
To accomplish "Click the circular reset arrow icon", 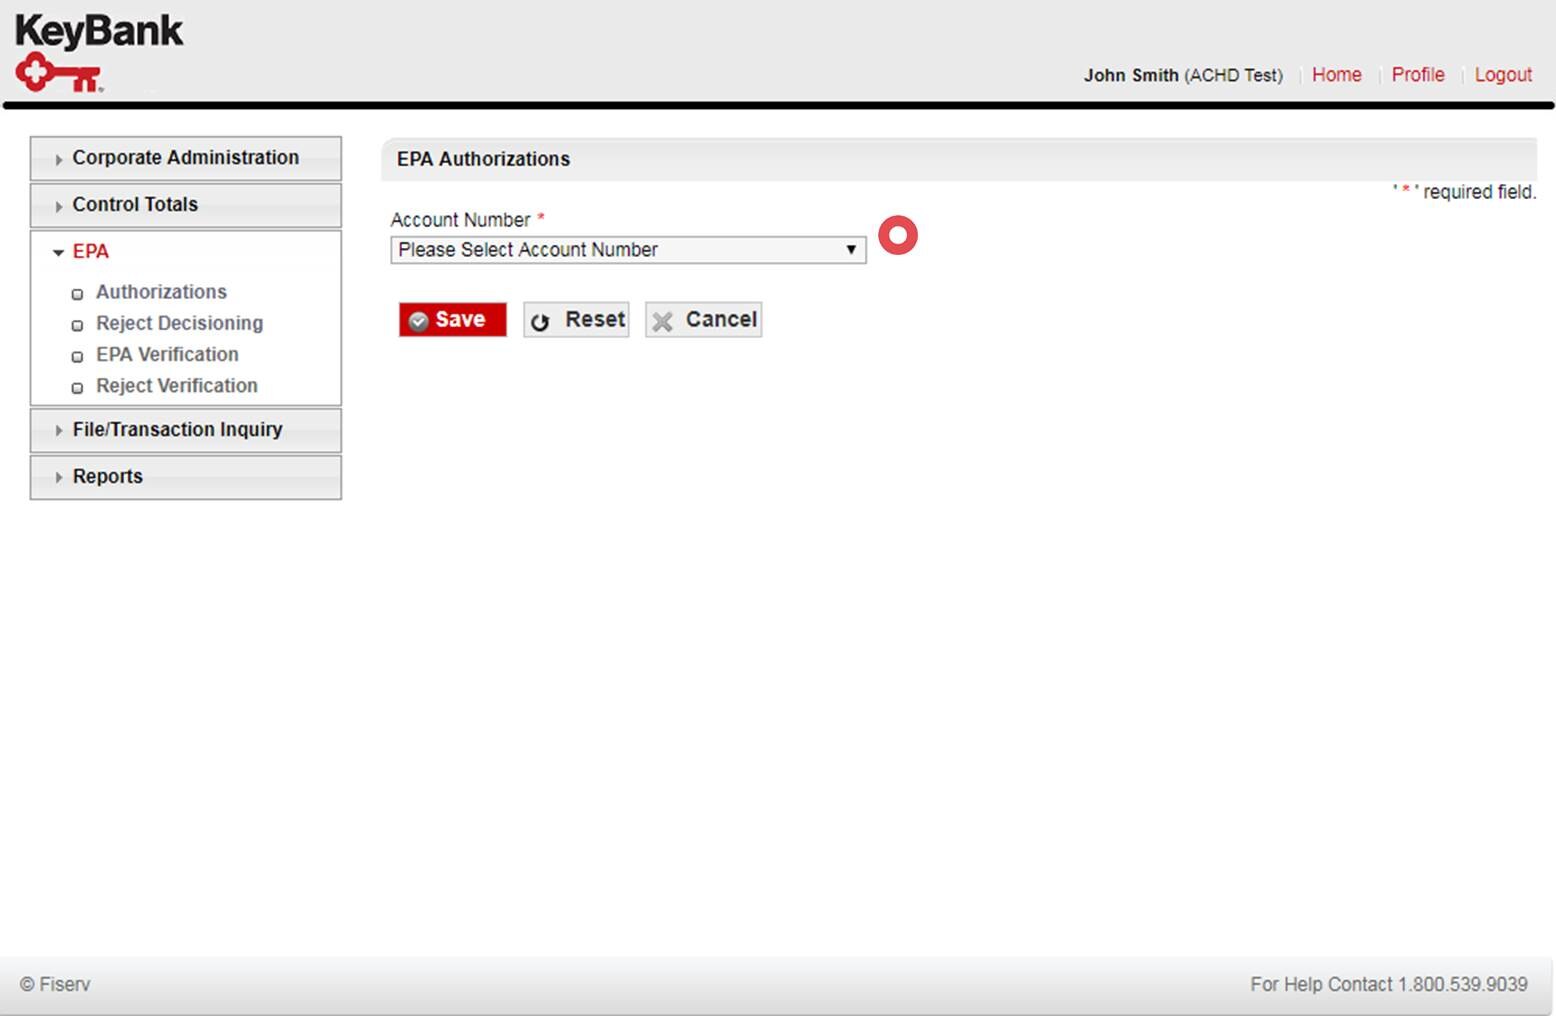I will (x=541, y=320).
